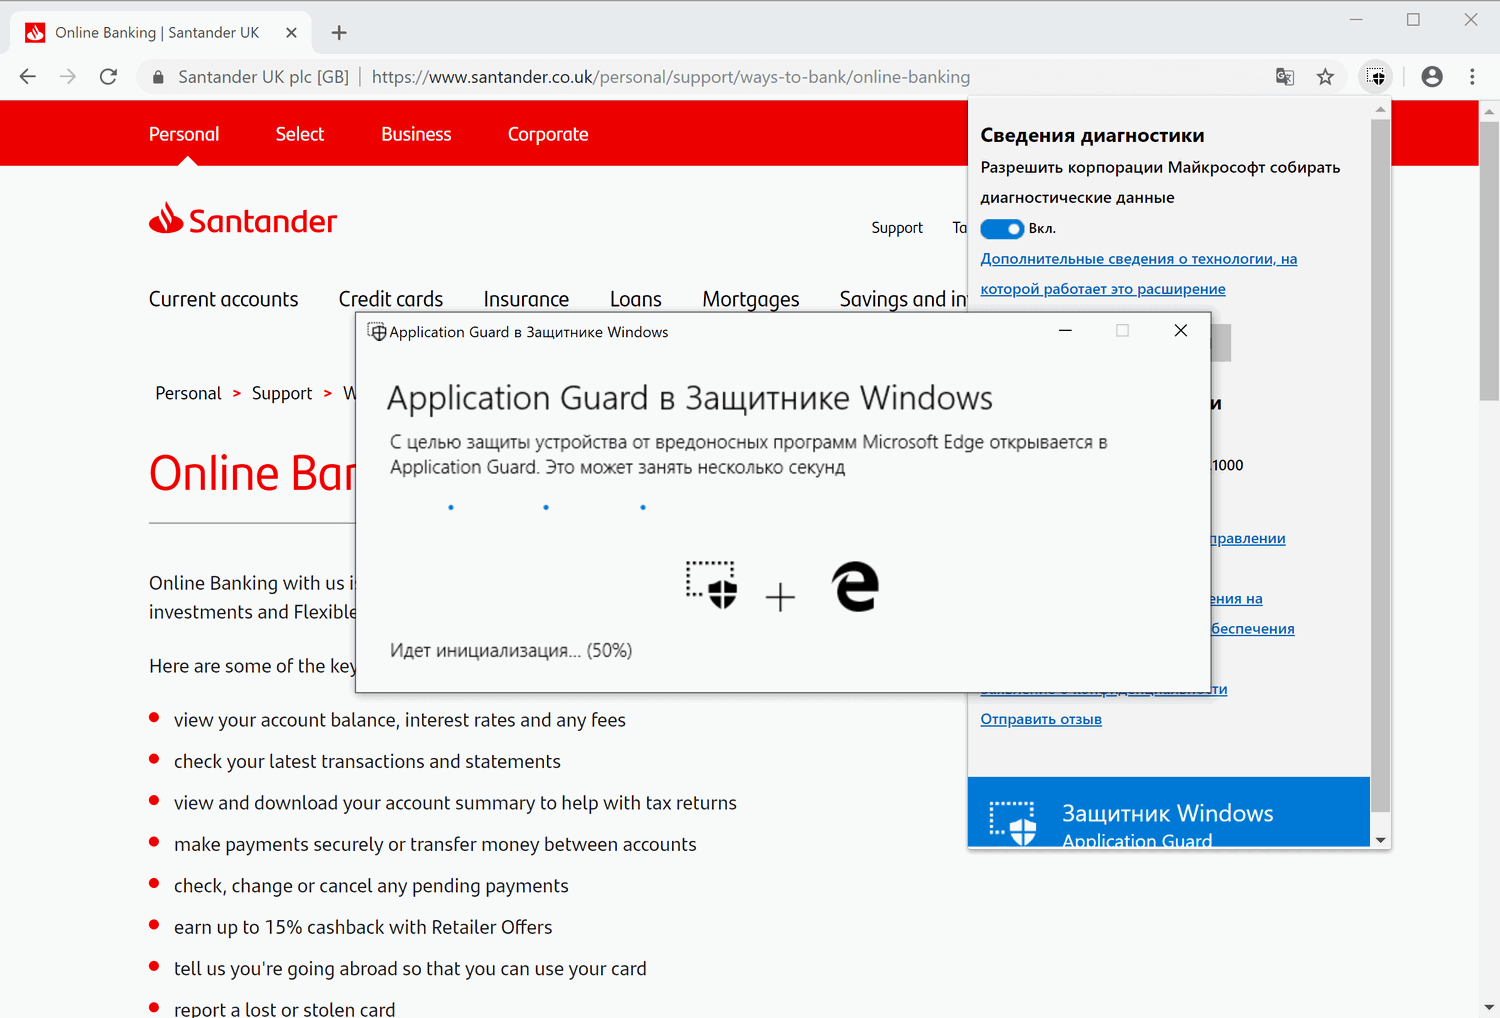Image resolution: width=1500 pixels, height=1018 pixels.
Task: Click the Защитник Windows Application Guard banner
Action: click(1168, 812)
